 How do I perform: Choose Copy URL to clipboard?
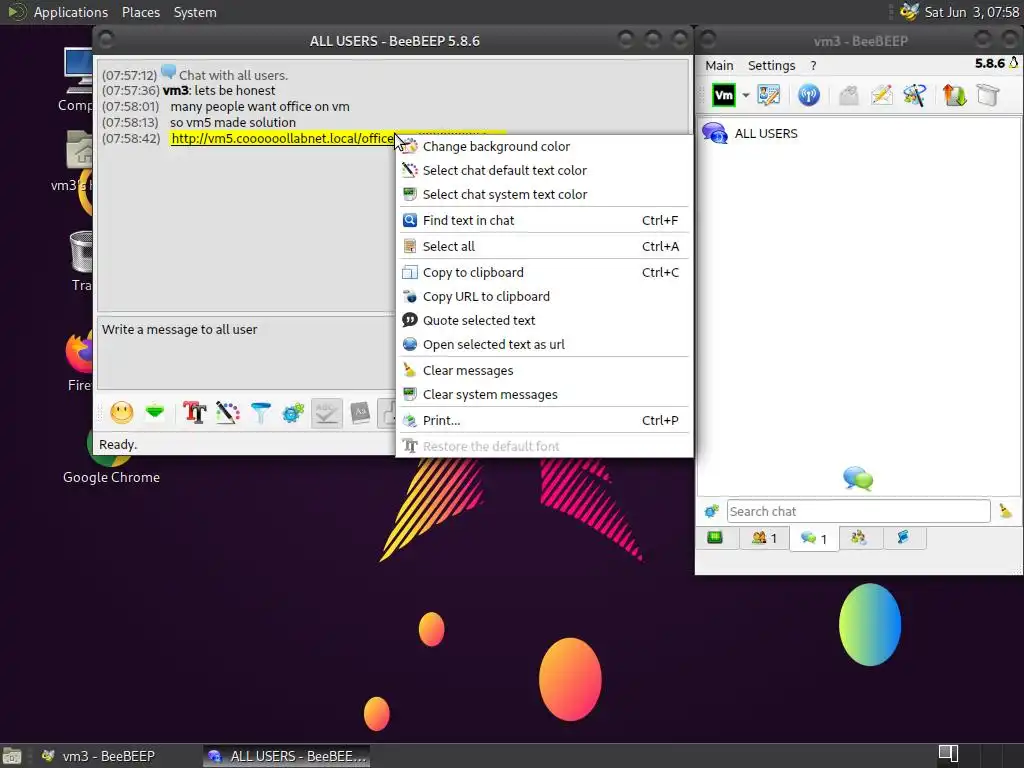click(x=543, y=296)
